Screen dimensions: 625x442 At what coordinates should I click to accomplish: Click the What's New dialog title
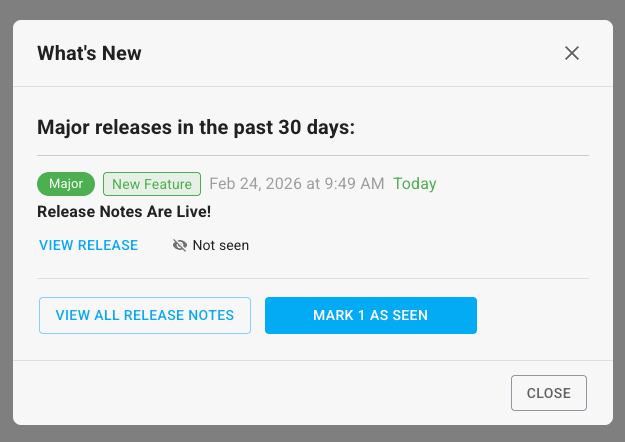click(x=89, y=53)
